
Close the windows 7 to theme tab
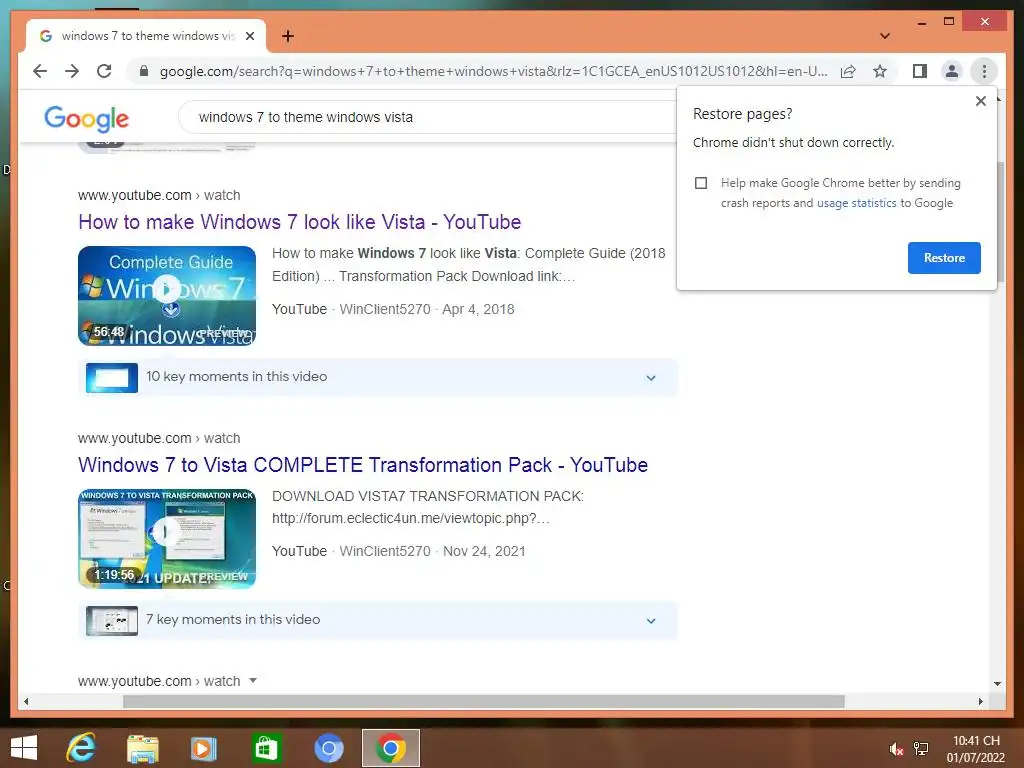[250, 36]
